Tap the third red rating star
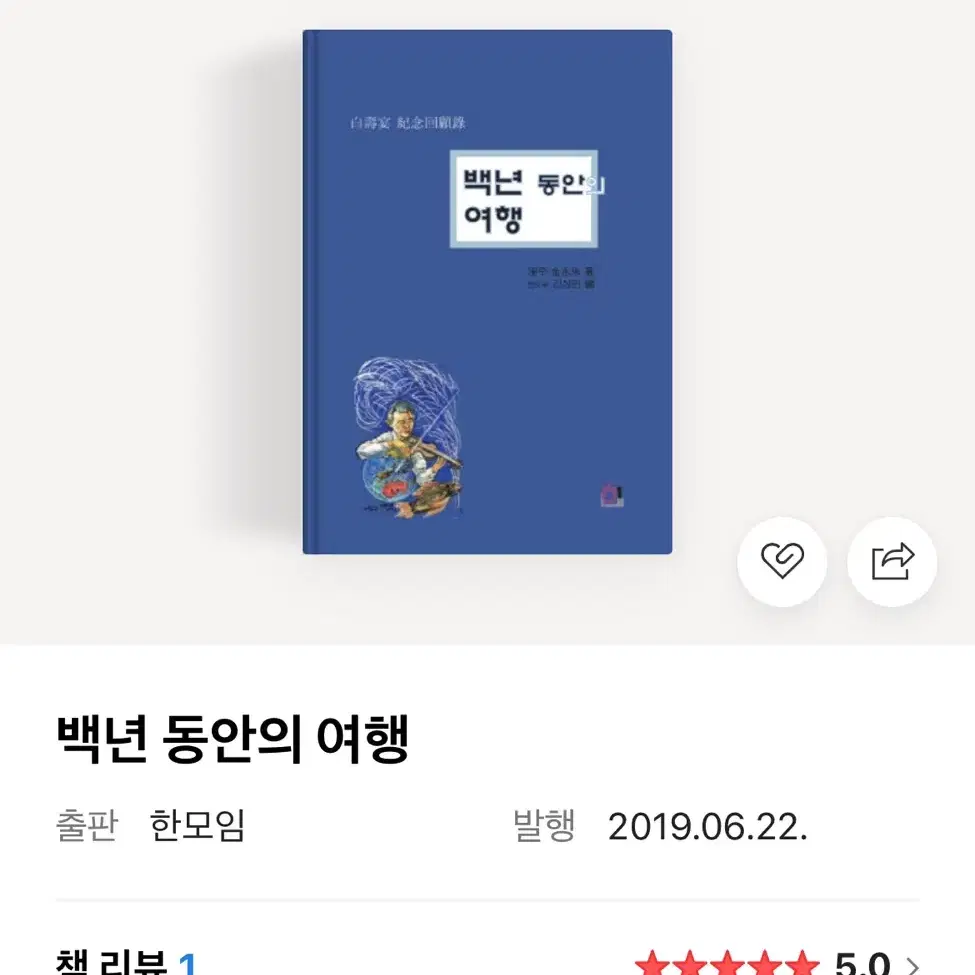Screen dimensions: 975x975 coord(728,964)
